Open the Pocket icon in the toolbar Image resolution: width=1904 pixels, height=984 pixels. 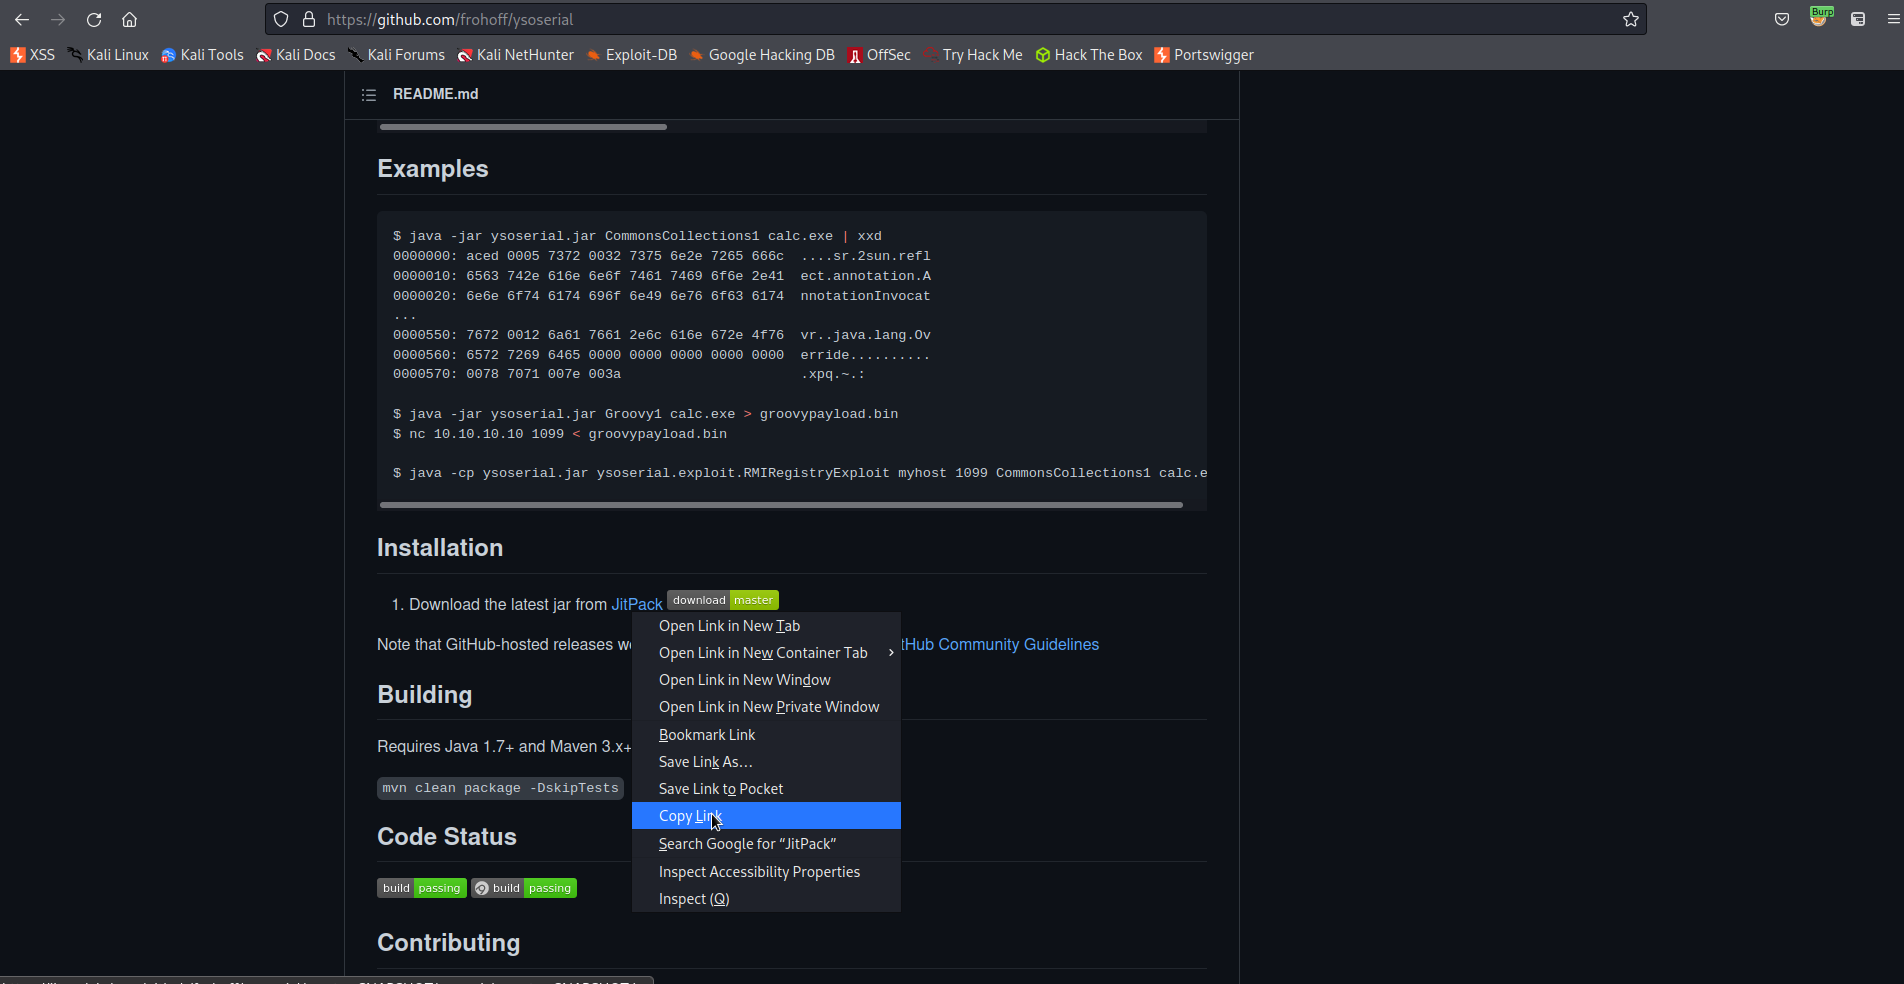click(1782, 19)
